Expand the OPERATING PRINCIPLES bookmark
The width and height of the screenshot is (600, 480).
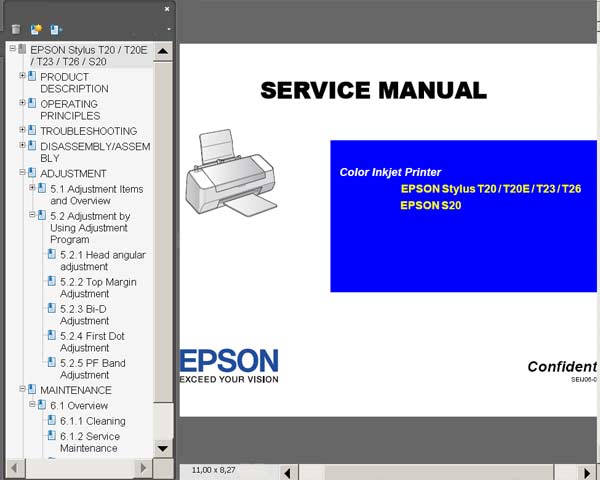22,102
